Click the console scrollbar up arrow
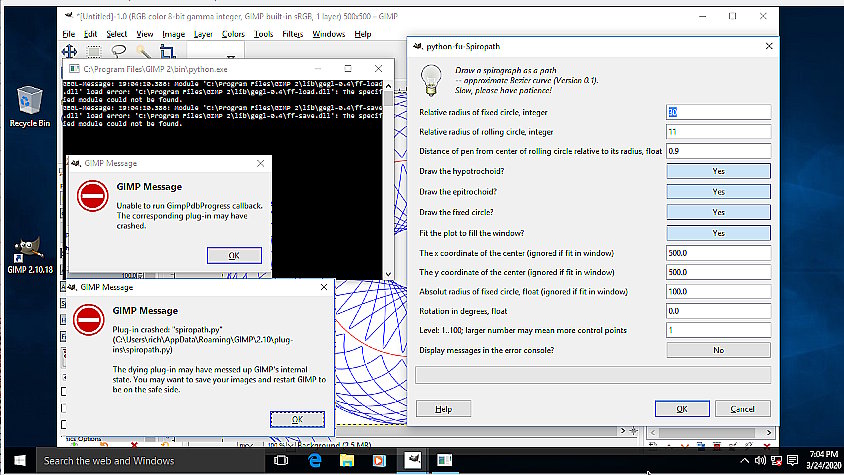The height and width of the screenshot is (475, 844). pyautogui.click(x=388, y=86)
